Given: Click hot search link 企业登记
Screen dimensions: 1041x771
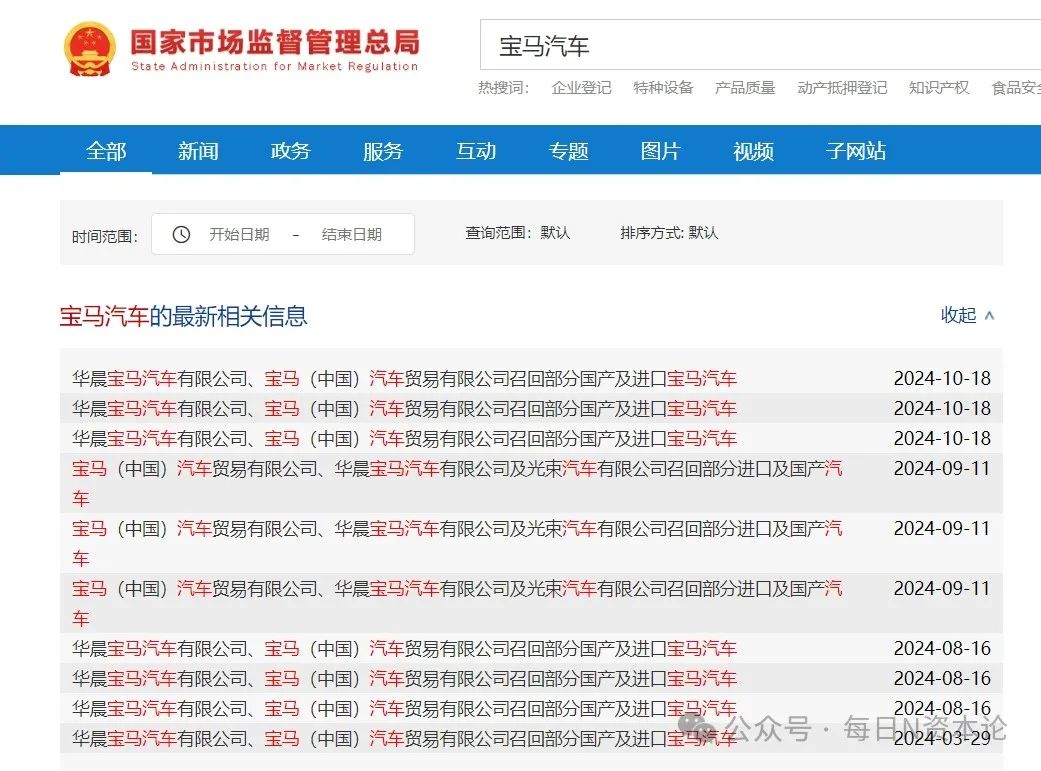Looking at the screenshot, I should coord(581,88).
